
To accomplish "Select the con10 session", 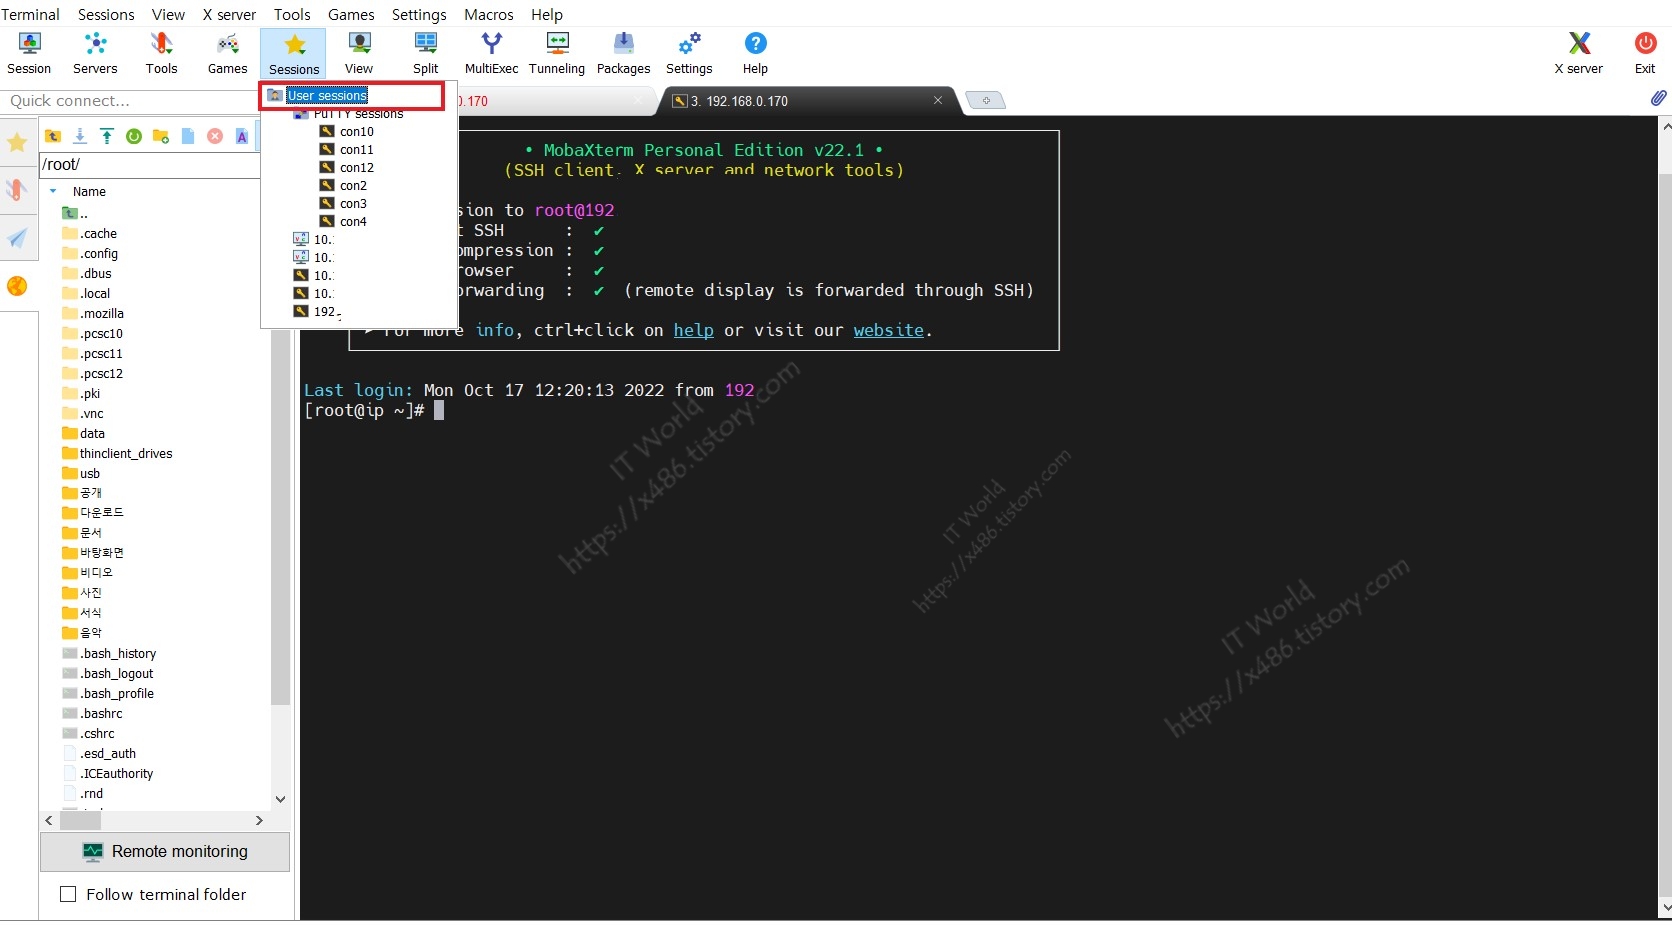I will click(x=356, y=131).
